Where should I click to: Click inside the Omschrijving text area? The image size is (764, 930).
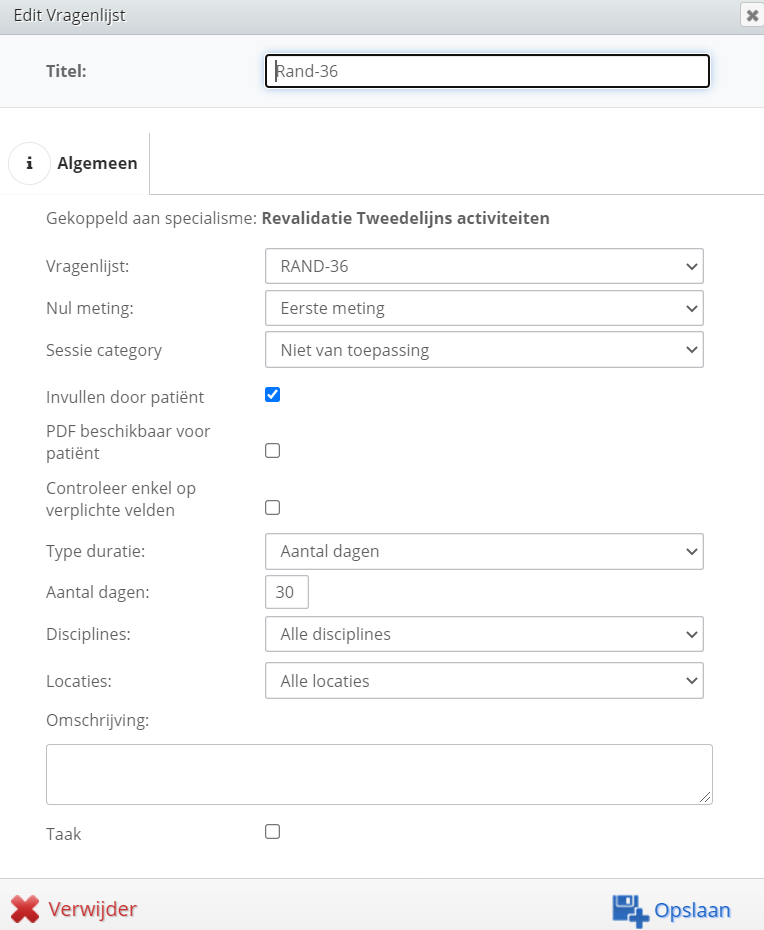(379, 775)
